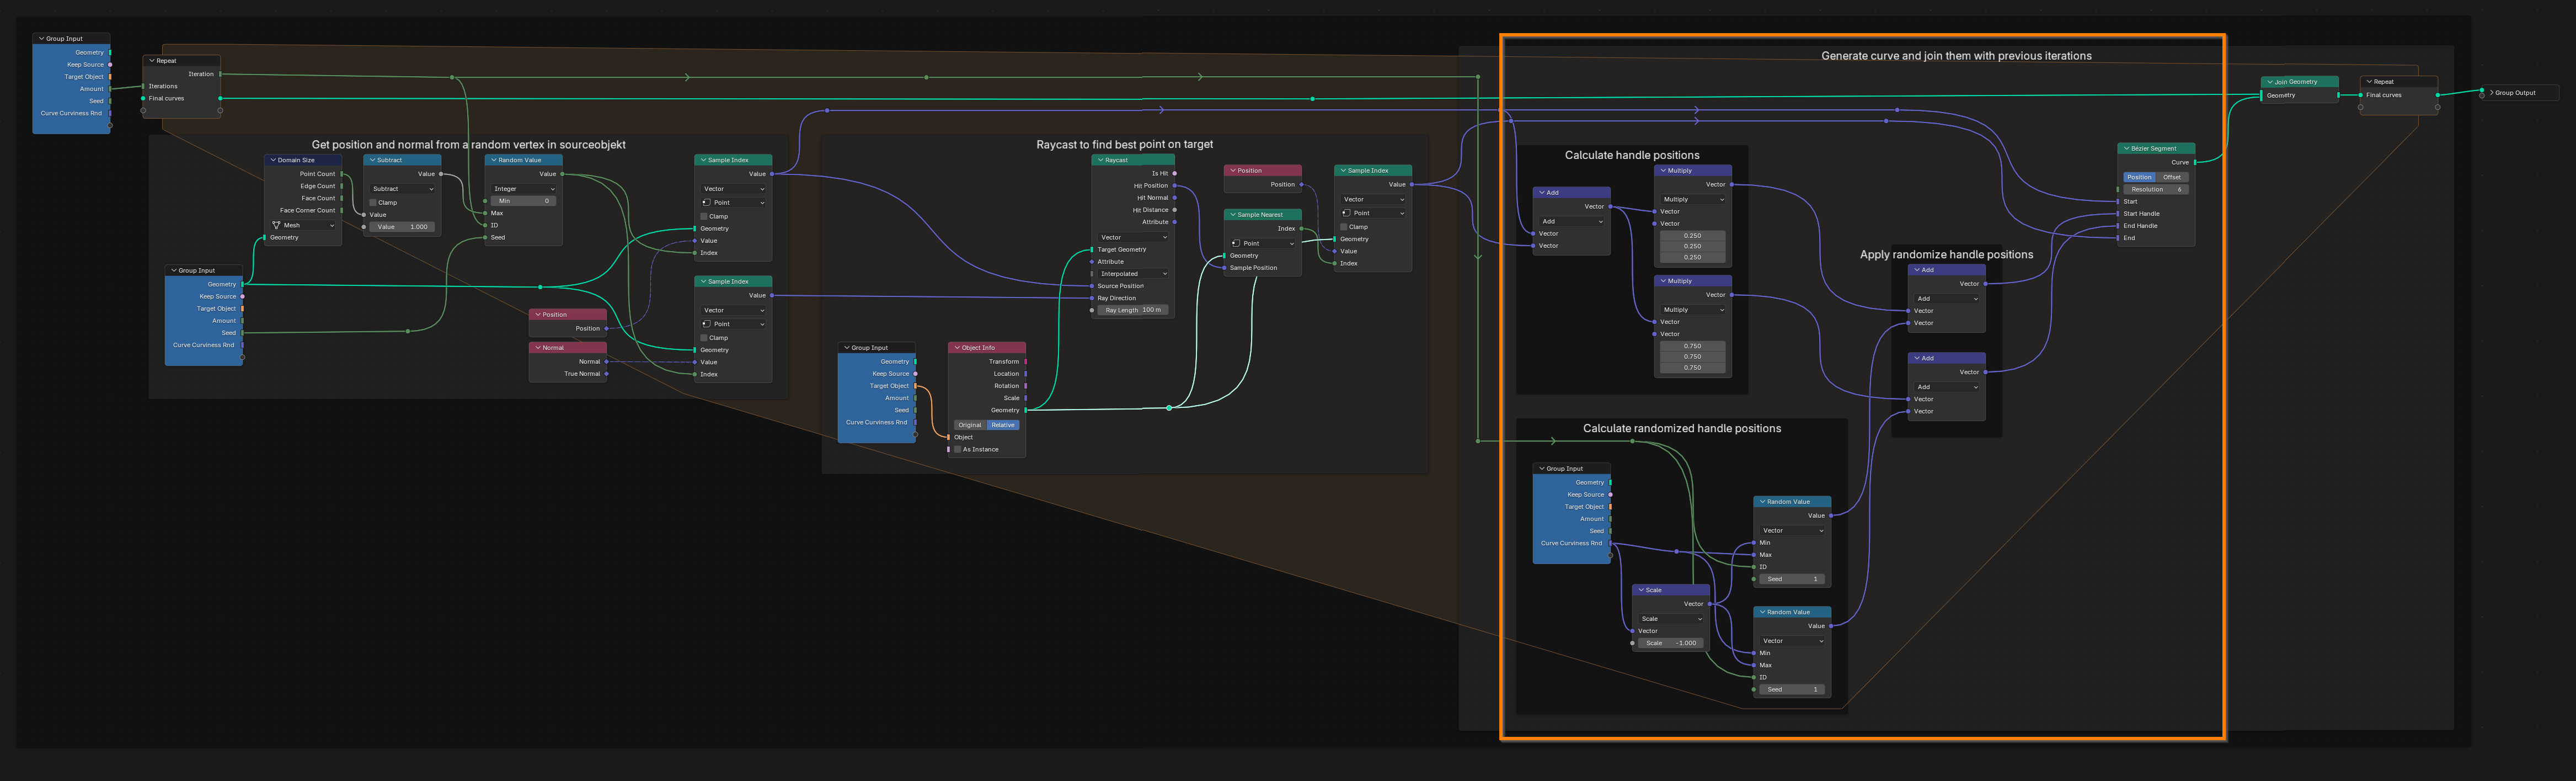Open the Subtract operation dropdown
The height and width of the screenshot is (781, 2576).
[x=402, y=189]
